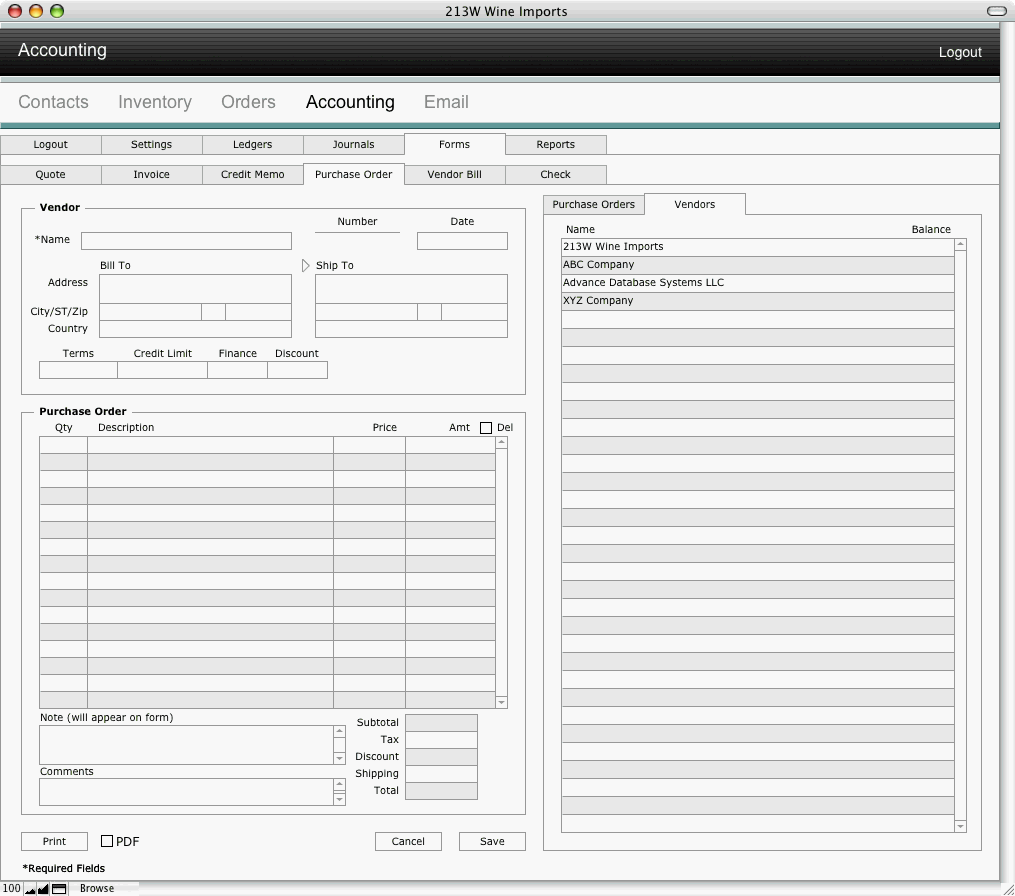Open the Browse mode popup
This screenshot has height=896, width=1015.
pos(97,889)
